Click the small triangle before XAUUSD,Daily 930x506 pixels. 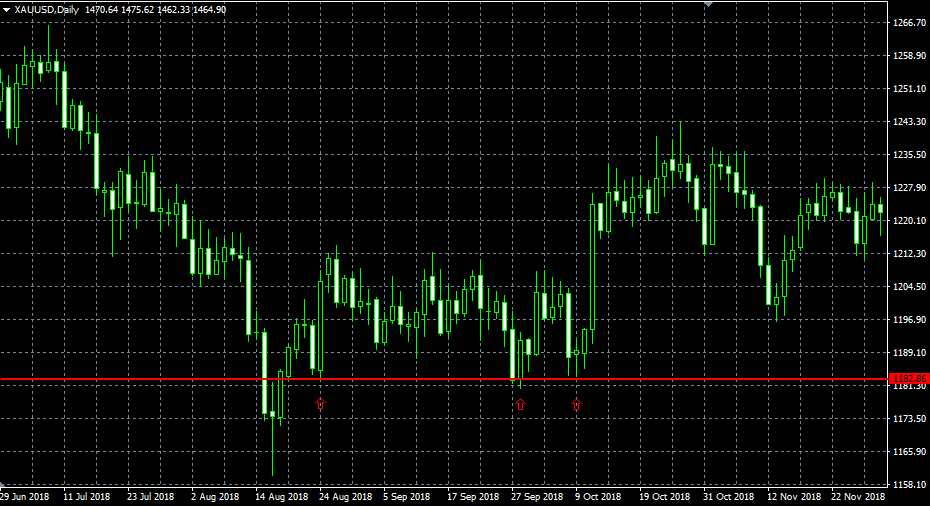pyautogui.click(x=7, y=10)
